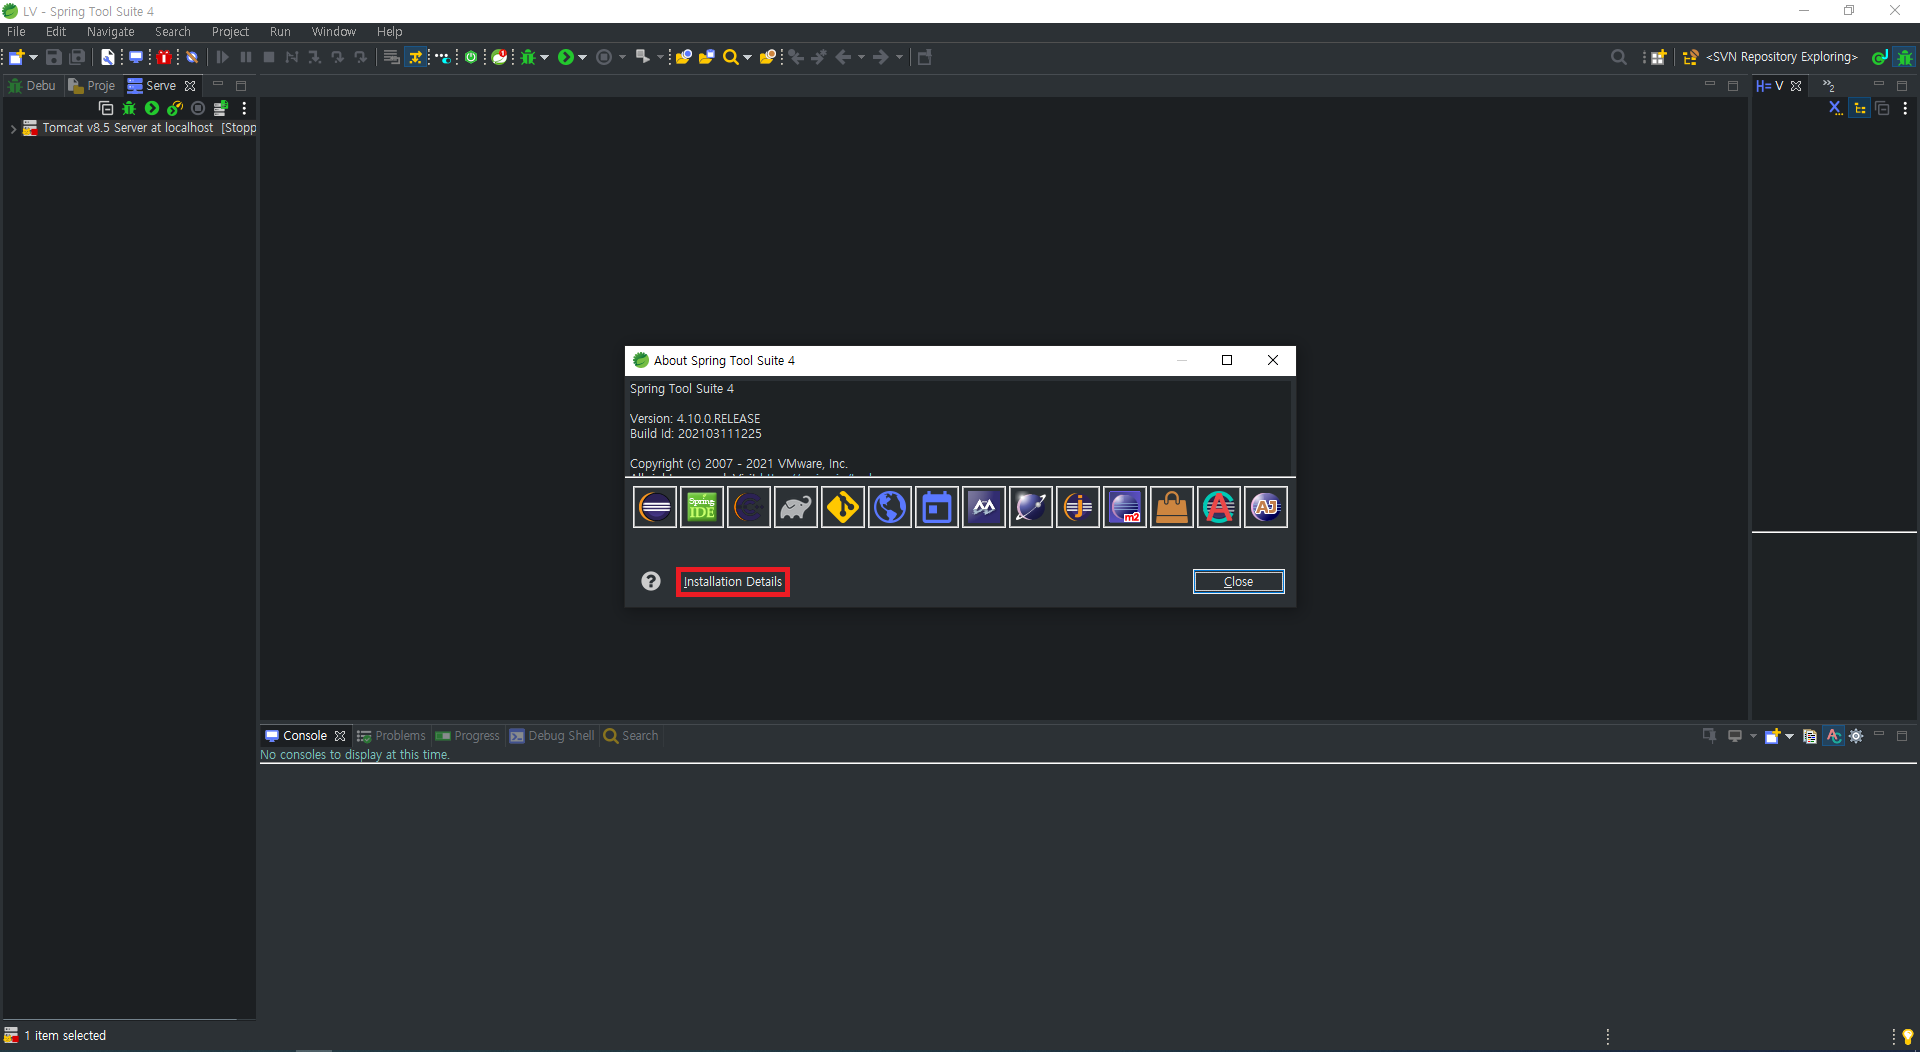Open the Help menu
The width and height of the screenshot is (1920, 1052).
coord(390,32)
